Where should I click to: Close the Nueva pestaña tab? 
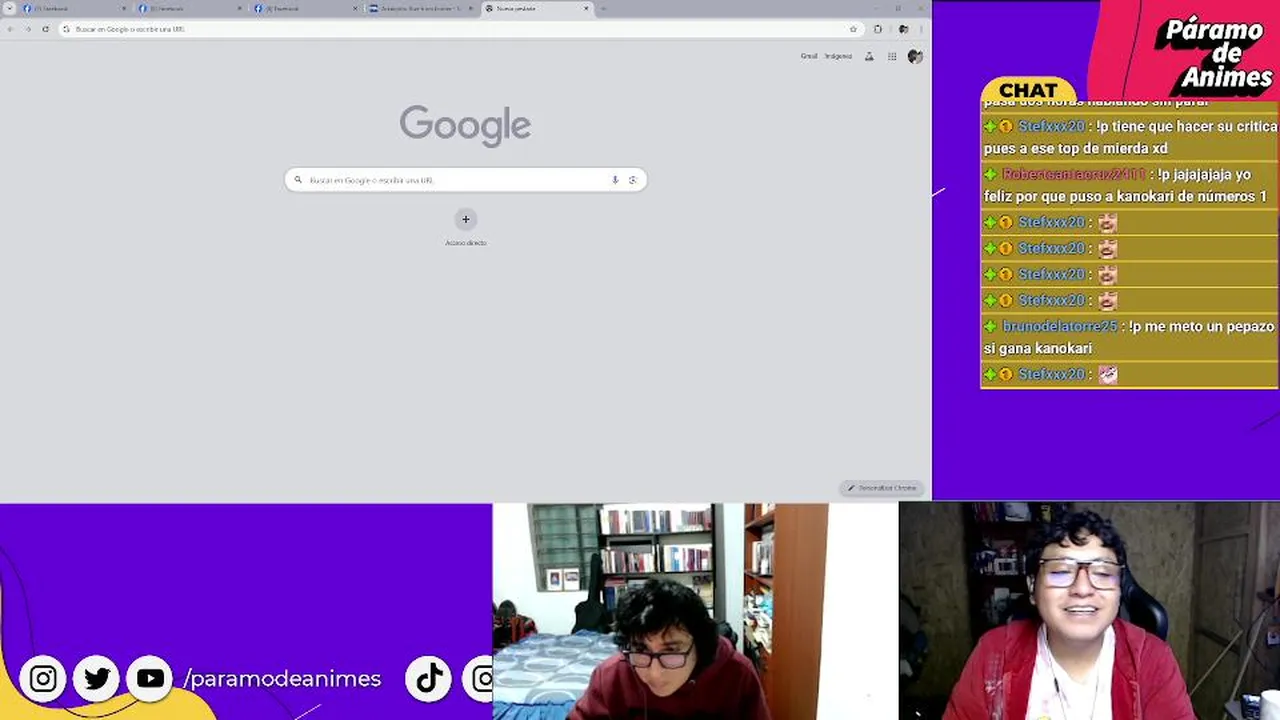(586, 8)
